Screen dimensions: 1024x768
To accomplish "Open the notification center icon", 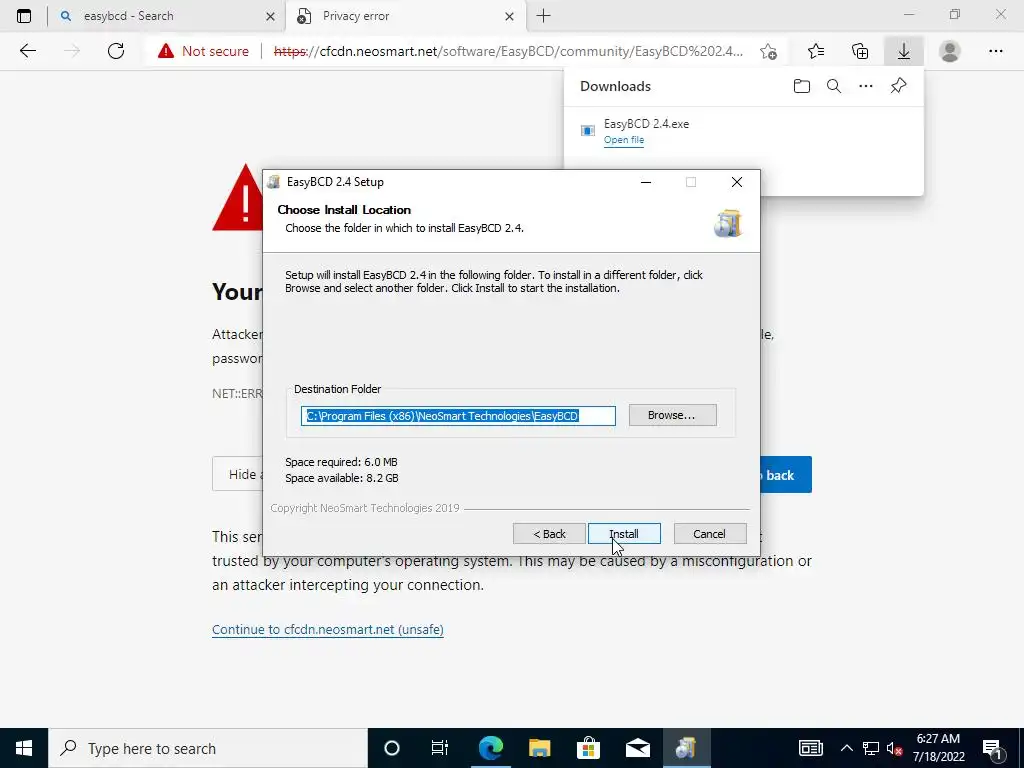I will [x=993, y=748].
